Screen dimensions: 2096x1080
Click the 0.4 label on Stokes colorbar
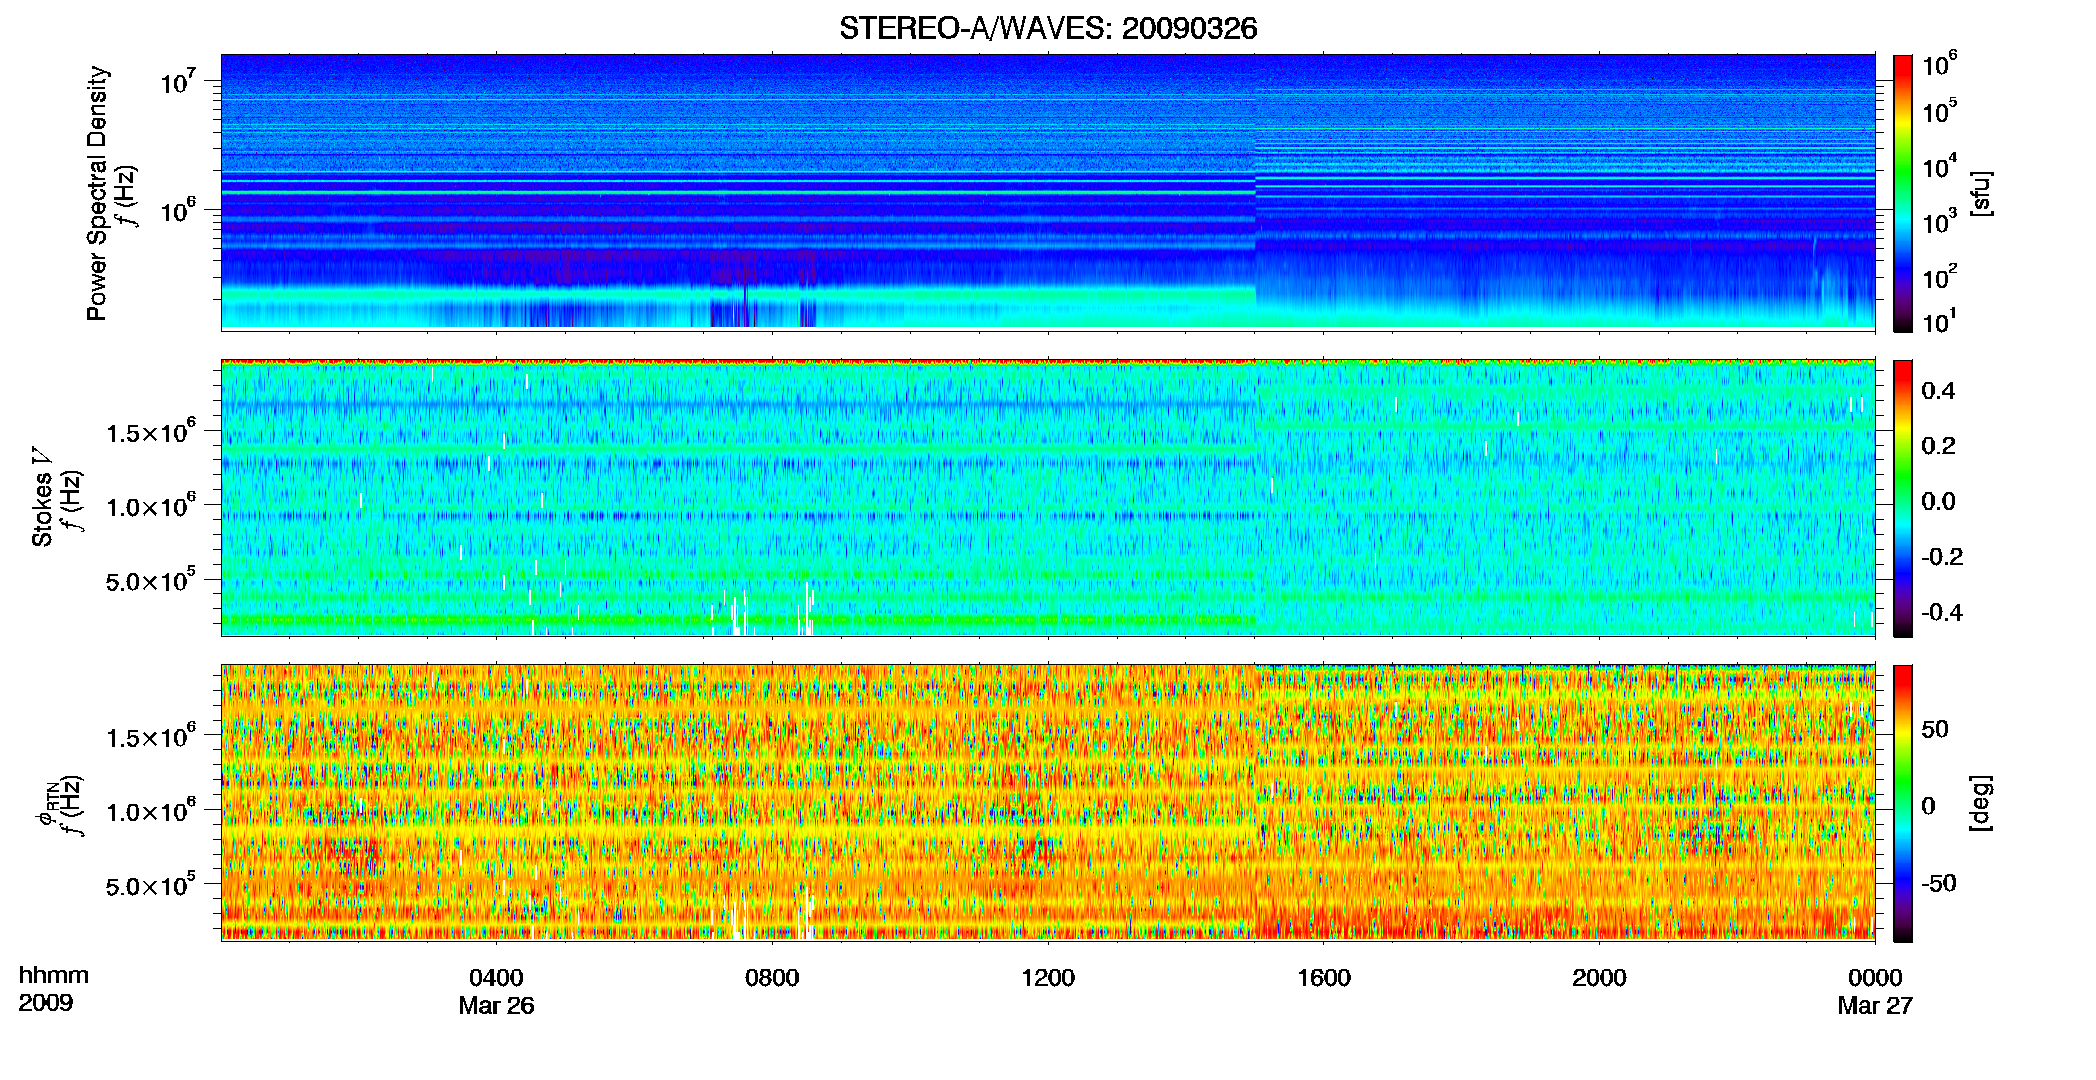[x=1938, y=391]
